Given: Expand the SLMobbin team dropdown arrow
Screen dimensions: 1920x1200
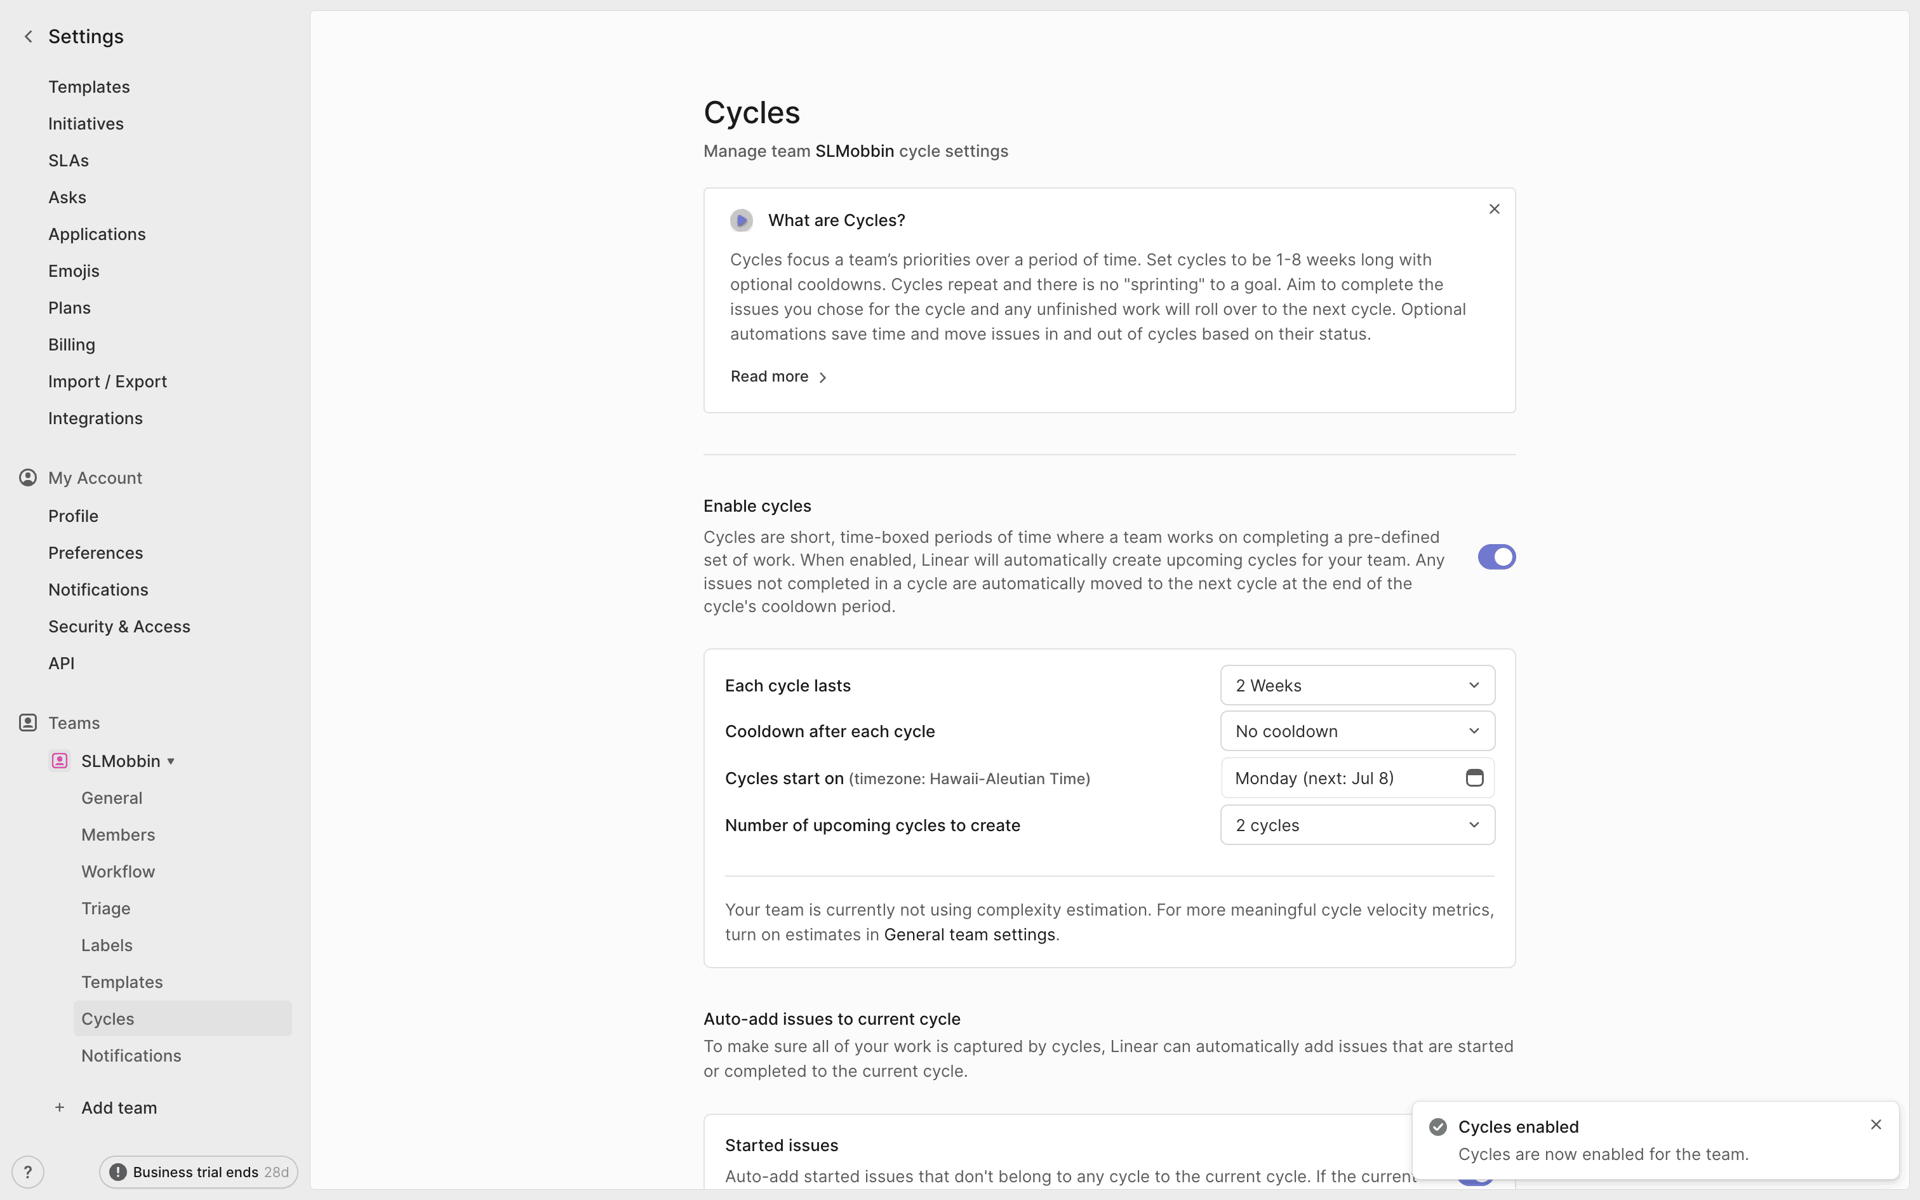Looking at the screenshot, I should (171, 762).
